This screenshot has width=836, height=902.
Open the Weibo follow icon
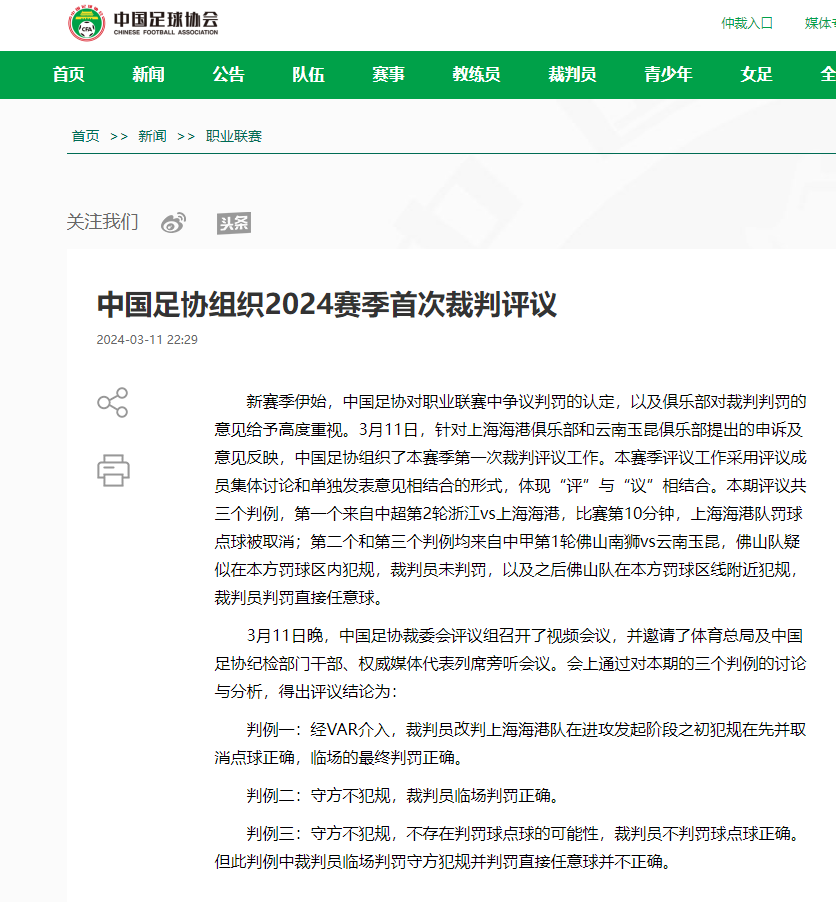pyautogui.click(x=174, y=223)
